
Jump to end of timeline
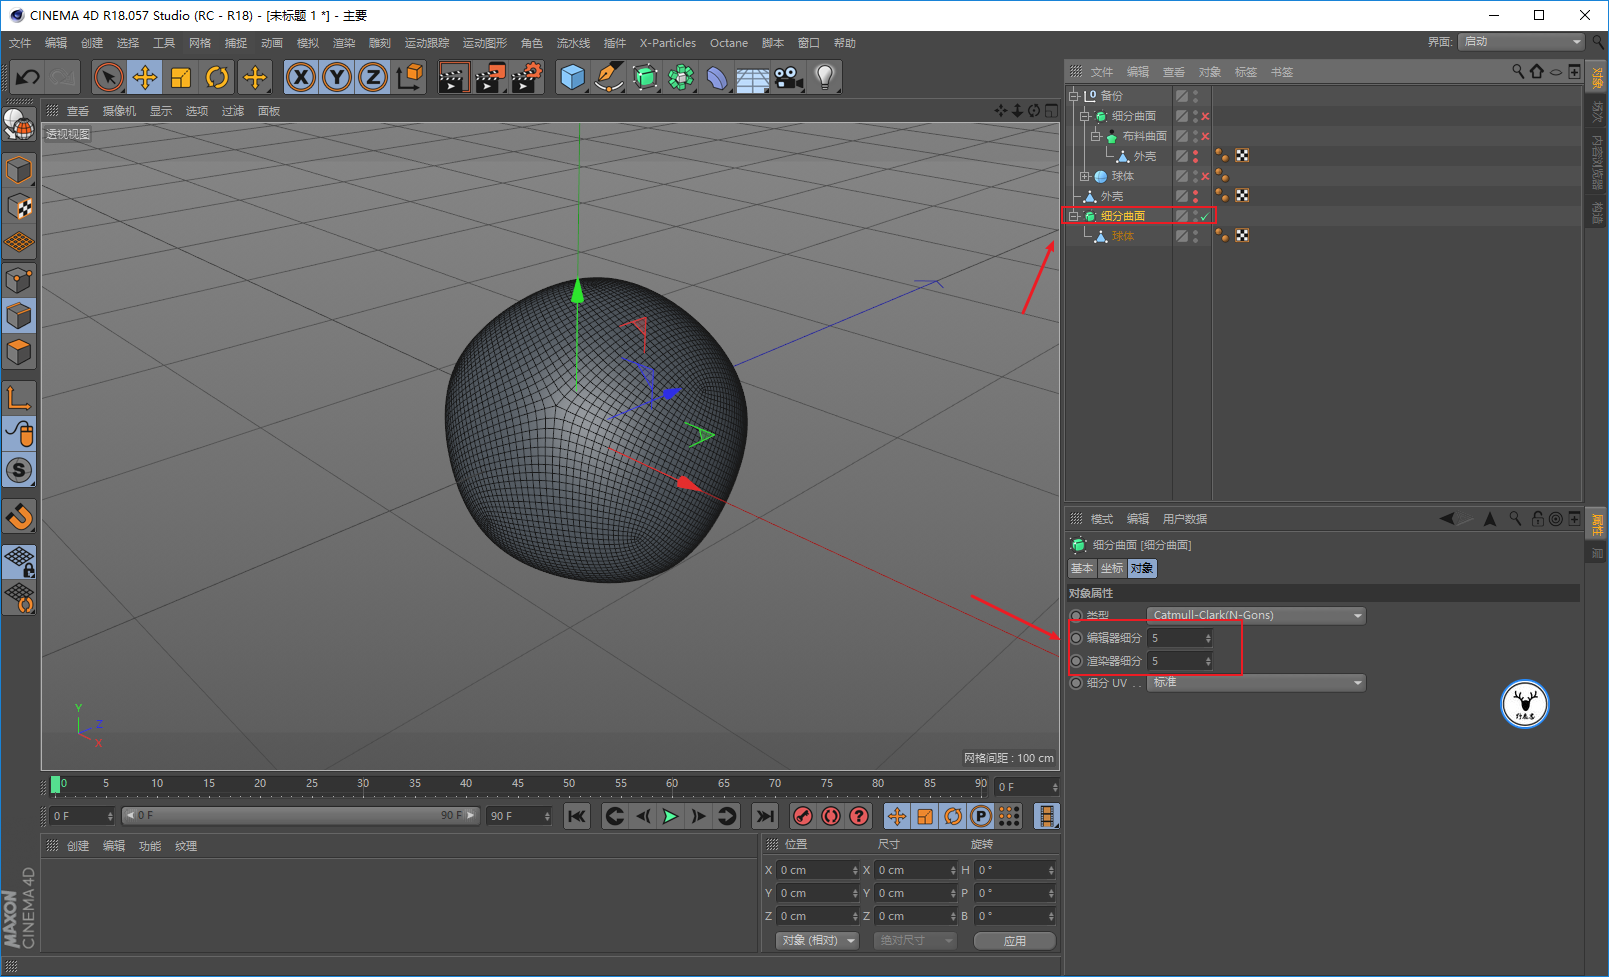pos(765,816)
